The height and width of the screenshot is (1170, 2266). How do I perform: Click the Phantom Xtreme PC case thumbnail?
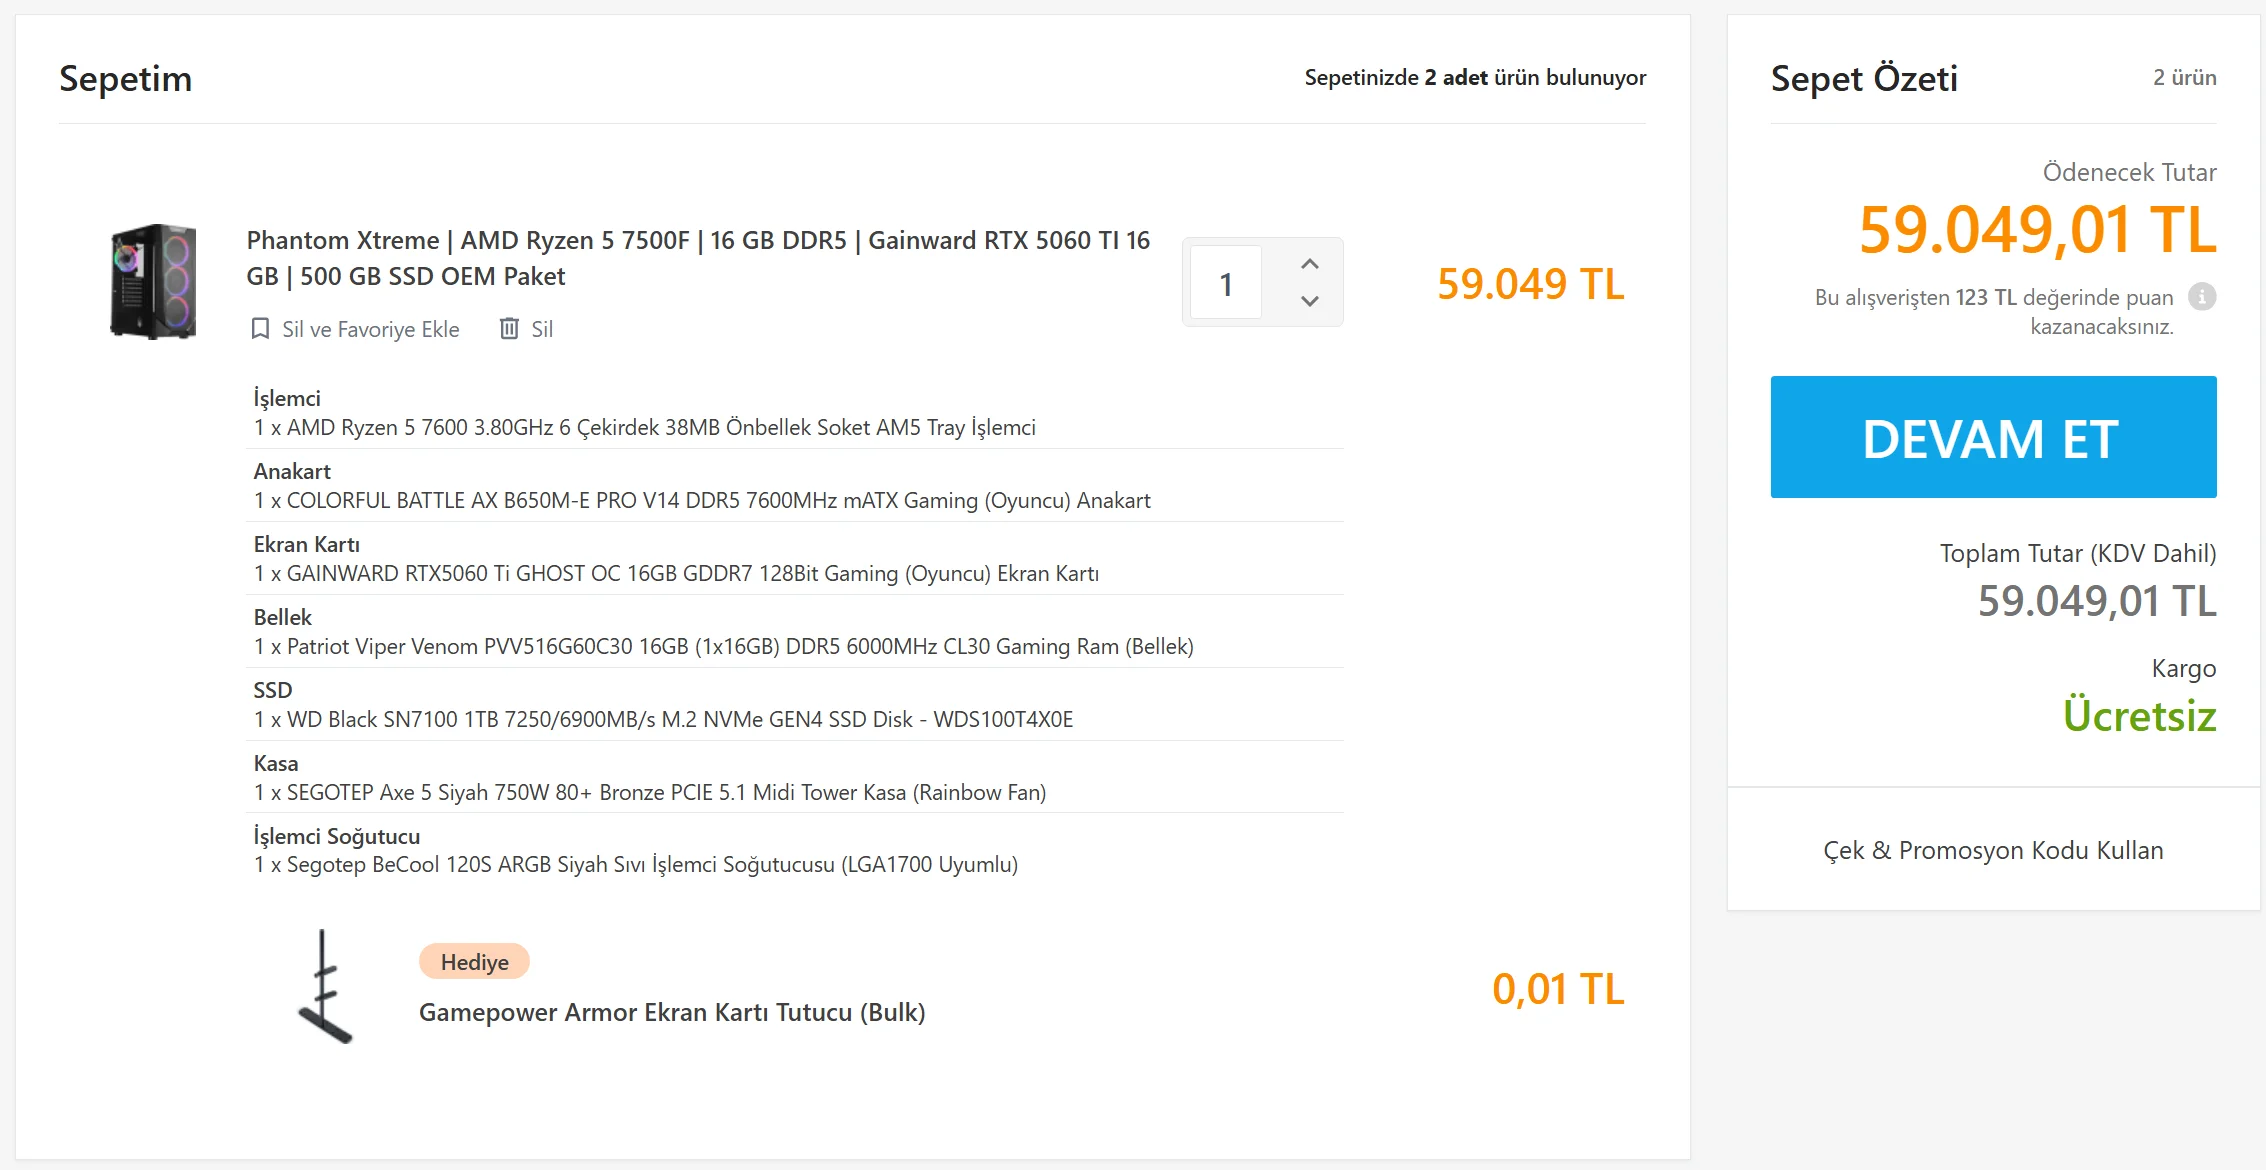point(153,281)
